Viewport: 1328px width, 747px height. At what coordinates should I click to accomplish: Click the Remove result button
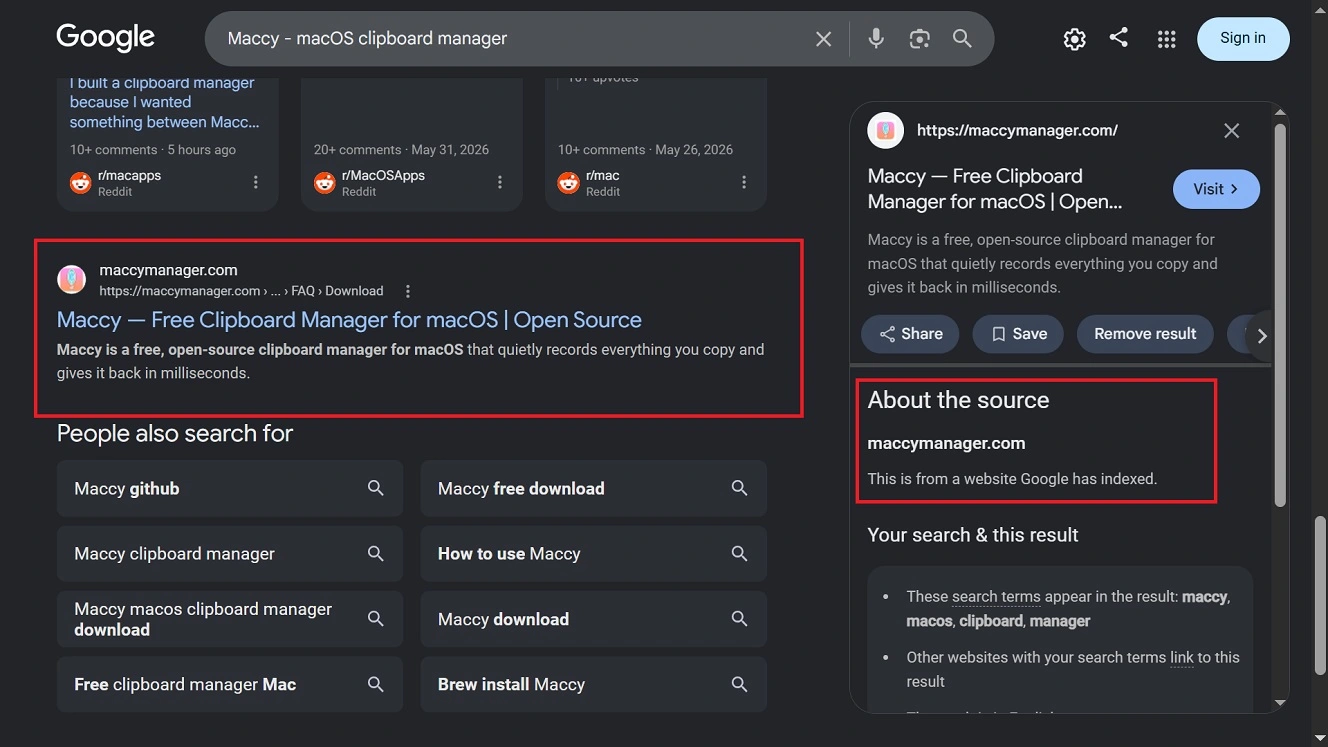pos(1145,334)
